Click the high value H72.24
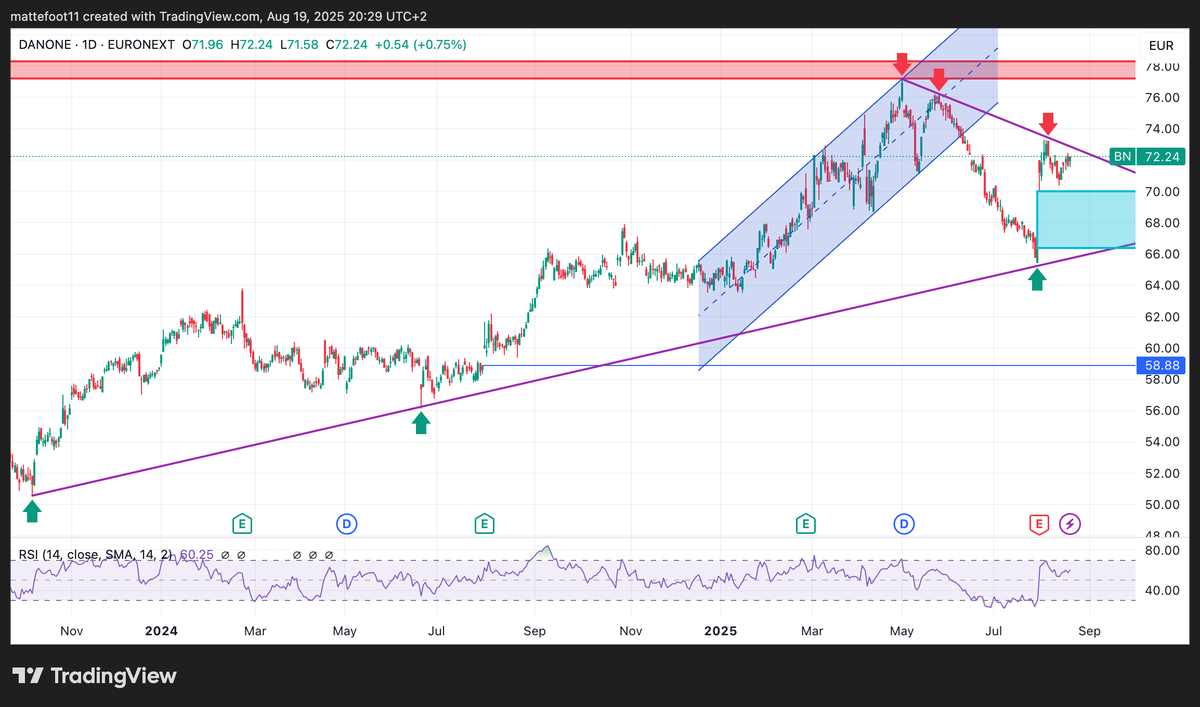The height and width of the screenshot is (707, 1200). pos(253,45)
